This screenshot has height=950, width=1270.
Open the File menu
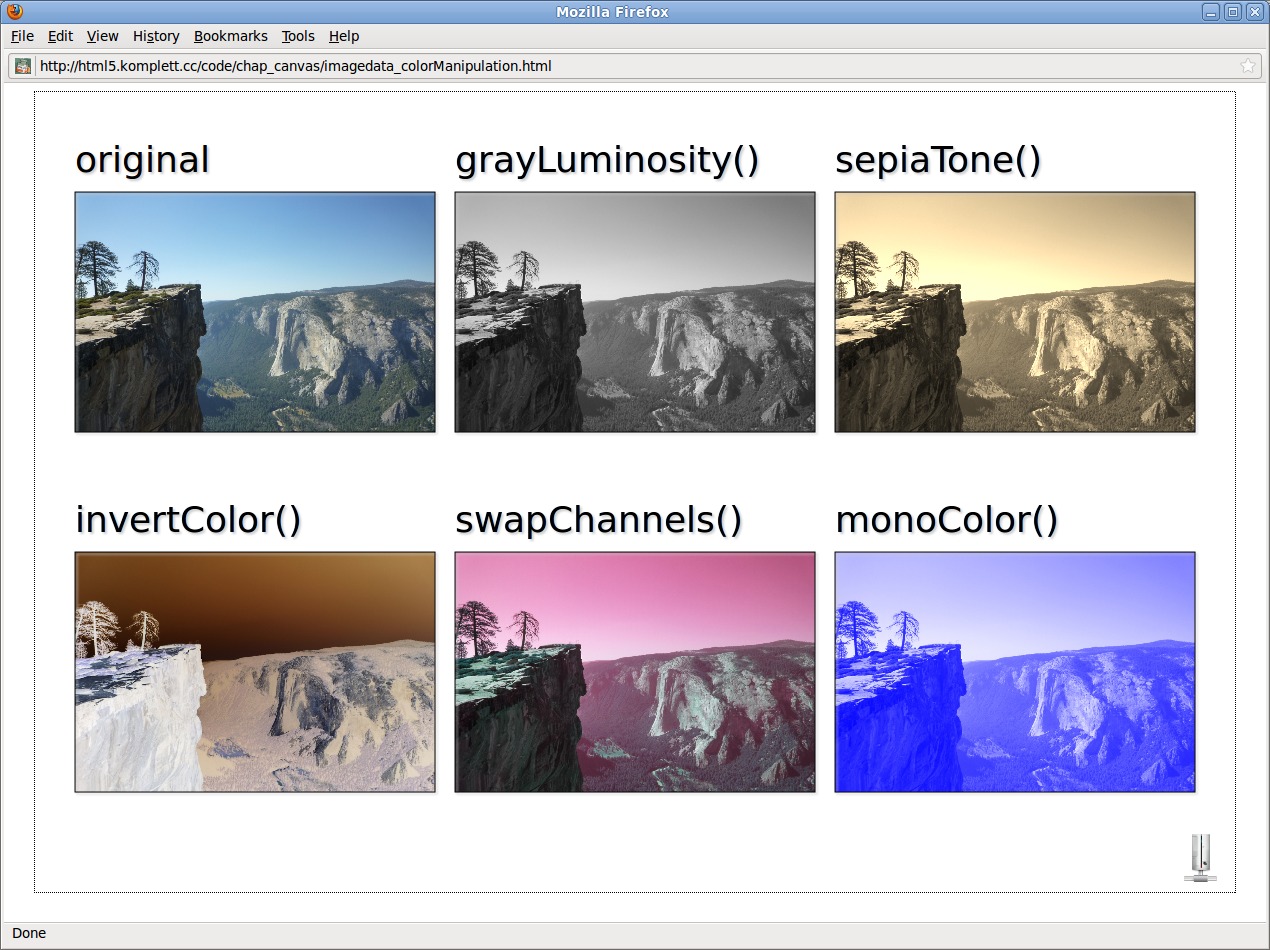[x=22, y=36]
